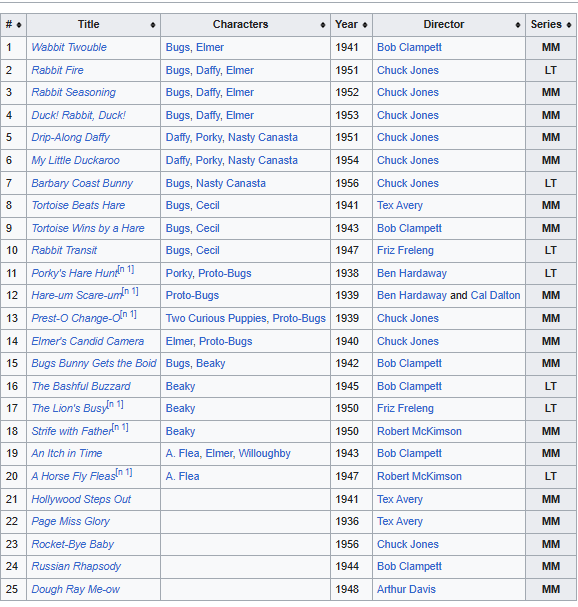This screenshot has width=578, height=607.
Task: Click the Year column sort icon
Action: pyautogui.click(x=365, y=25)
